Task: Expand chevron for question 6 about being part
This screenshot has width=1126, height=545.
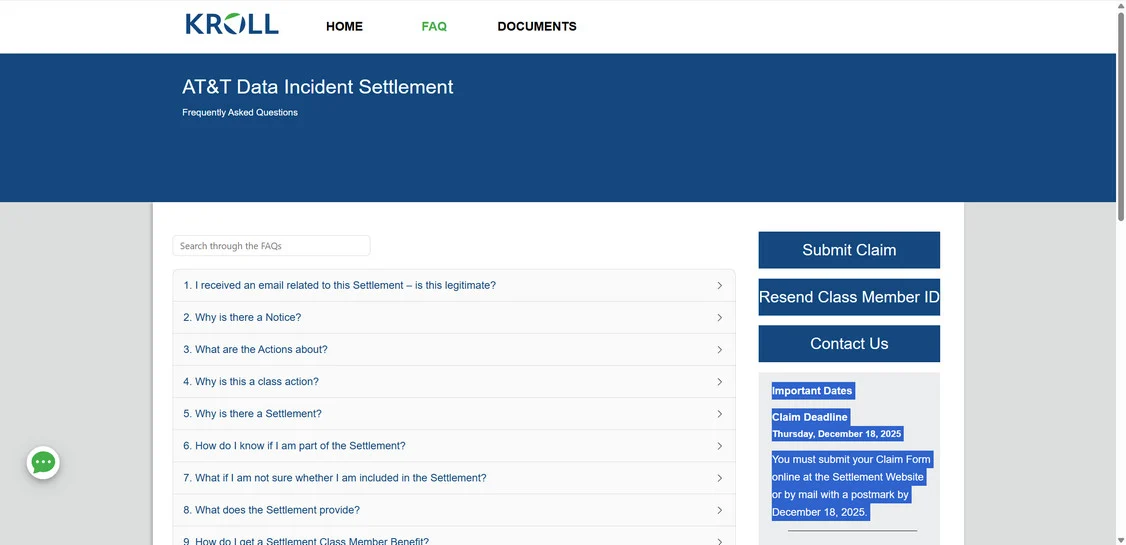Action: [x=720, y=446]
